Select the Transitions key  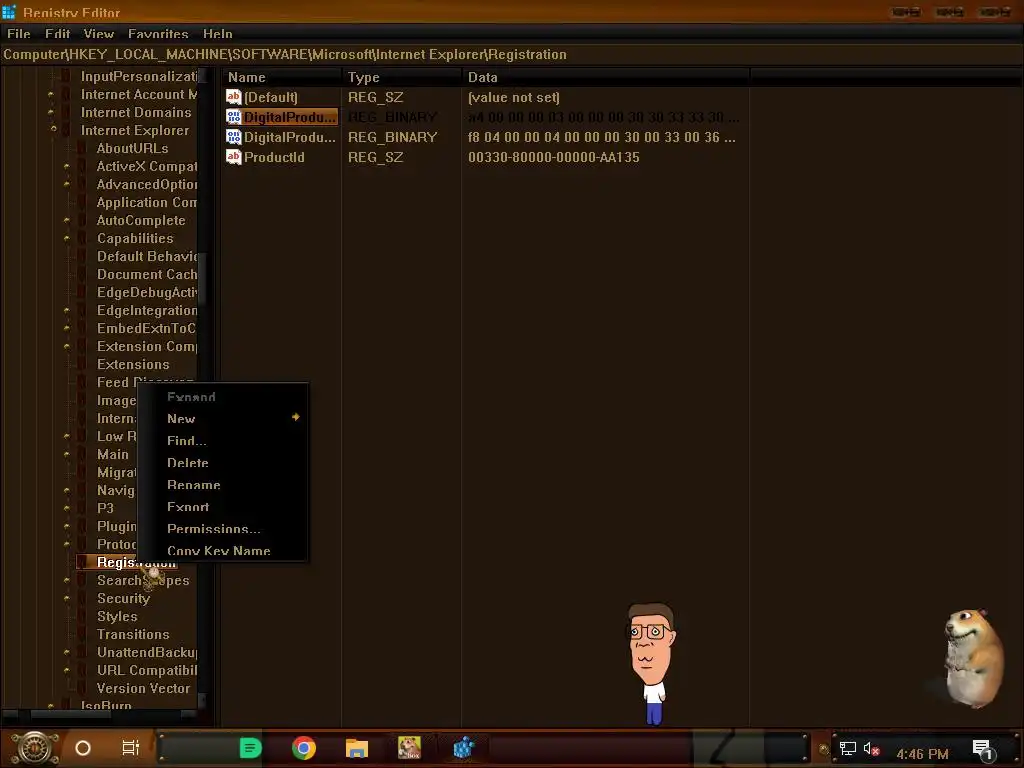click(x=133, y=634)
